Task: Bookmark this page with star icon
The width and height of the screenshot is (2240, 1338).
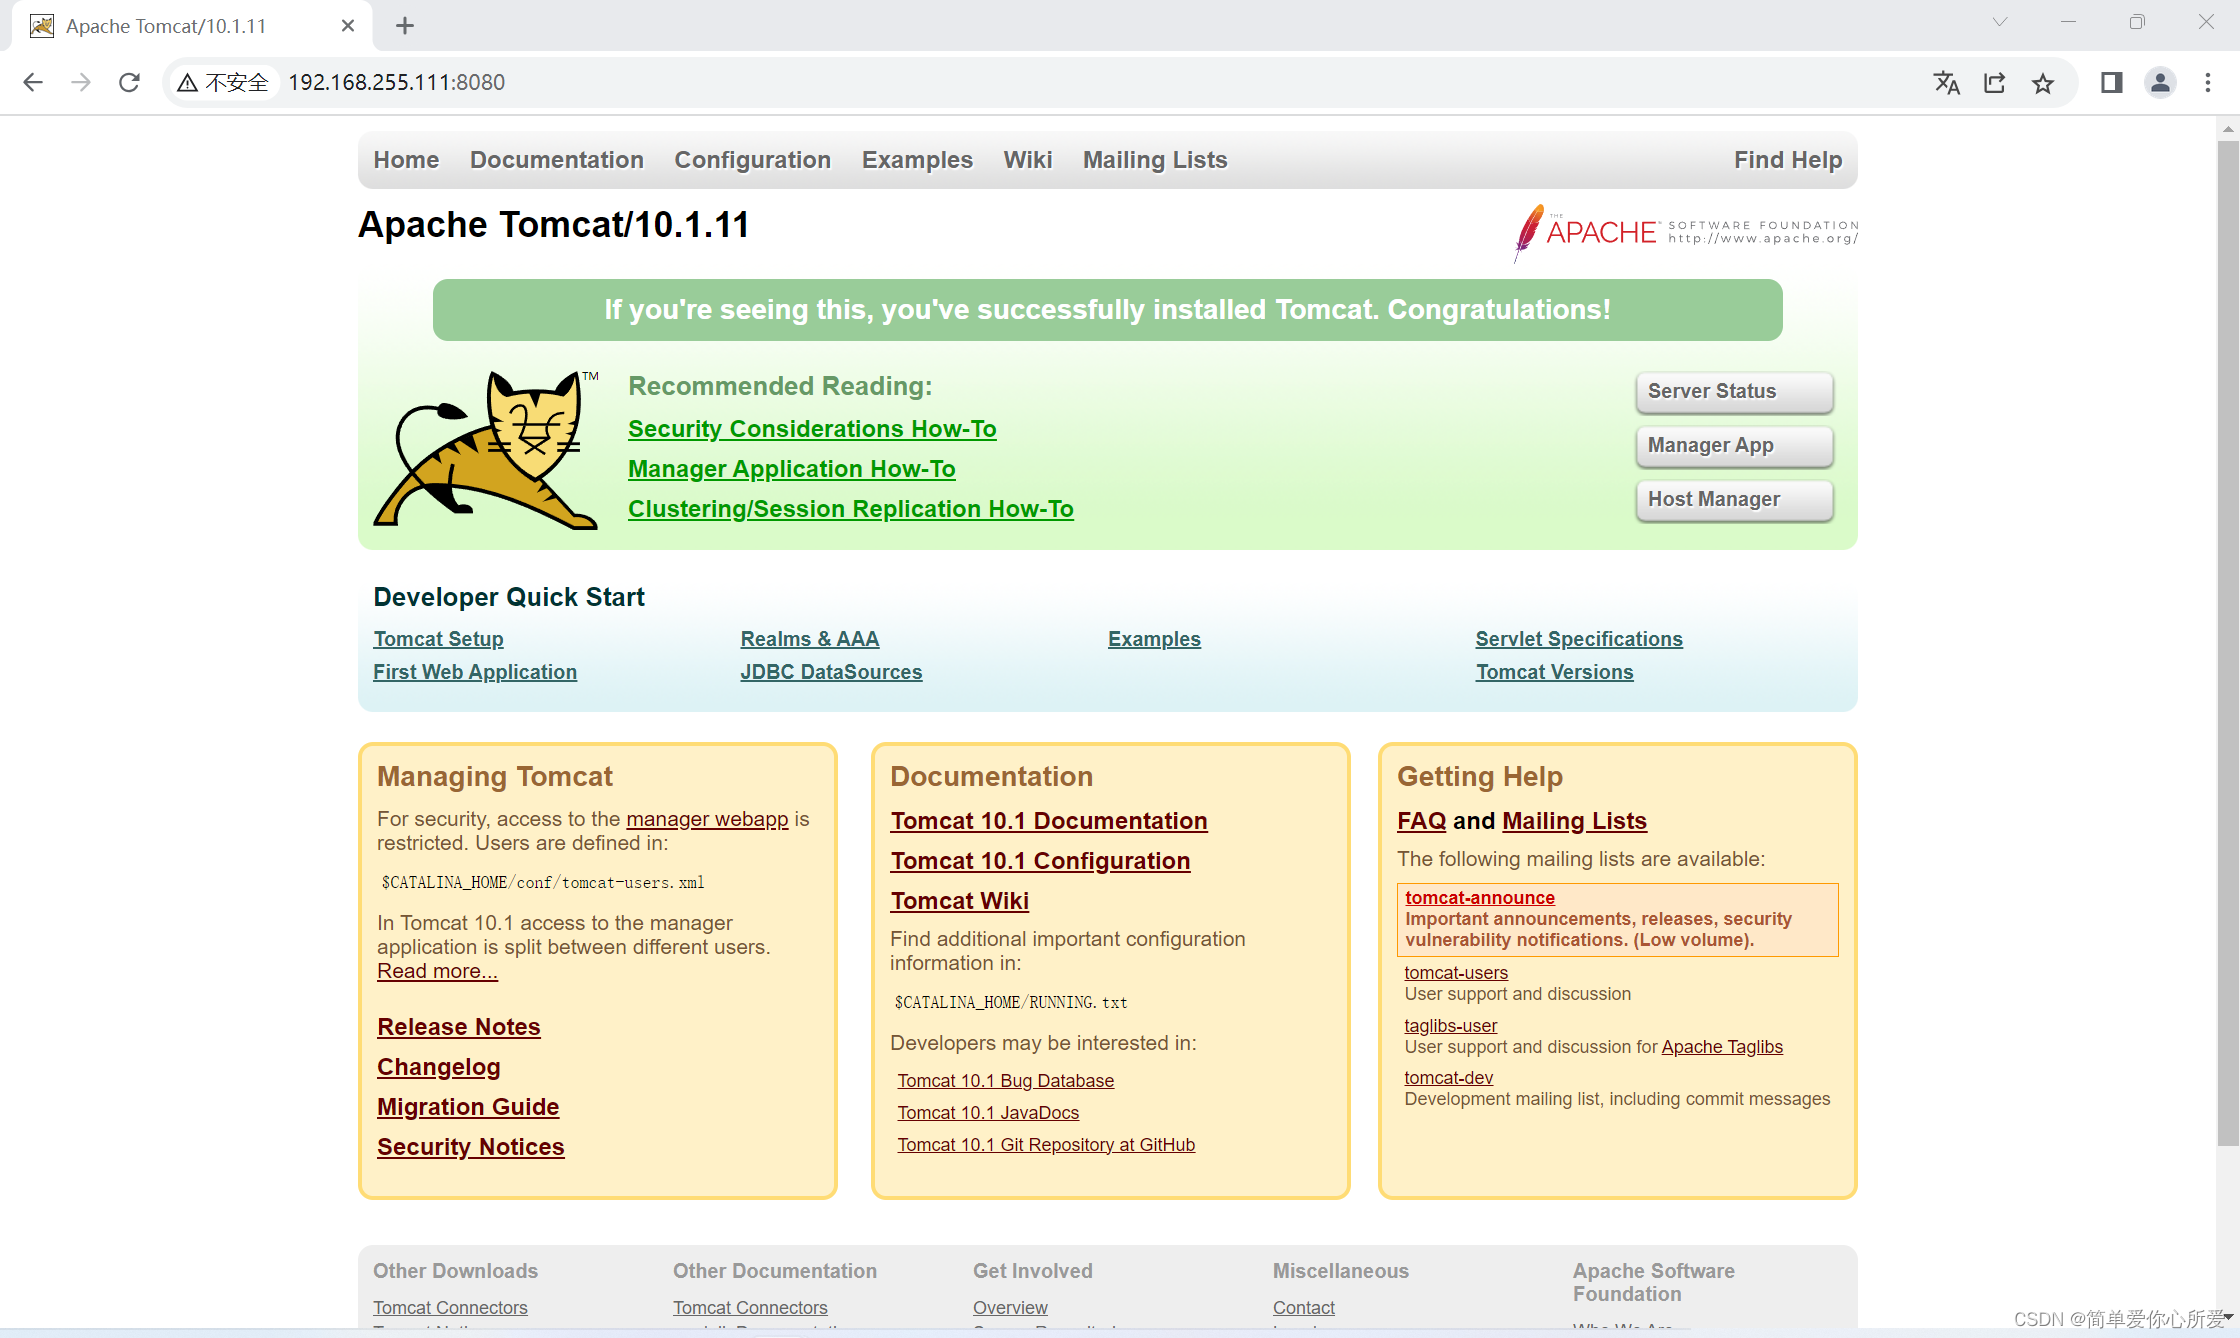Action: click(x=2042, y=83)
